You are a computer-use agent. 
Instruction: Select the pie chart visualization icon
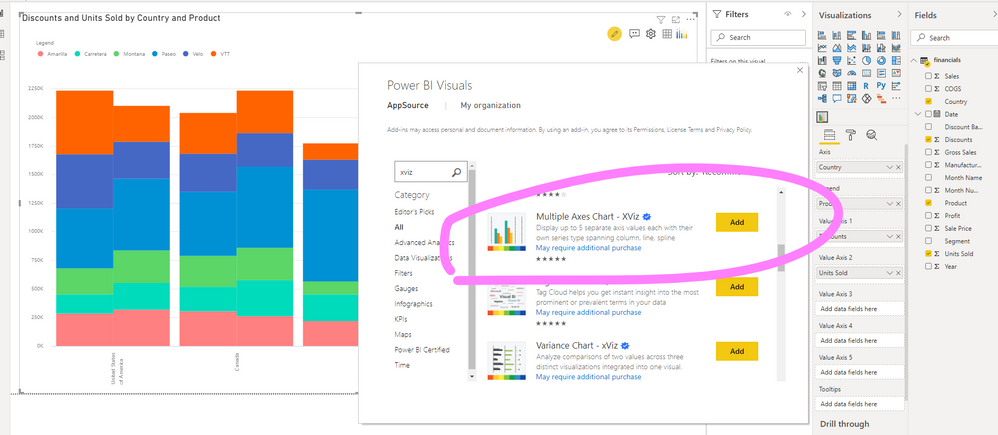pos(866,61)
